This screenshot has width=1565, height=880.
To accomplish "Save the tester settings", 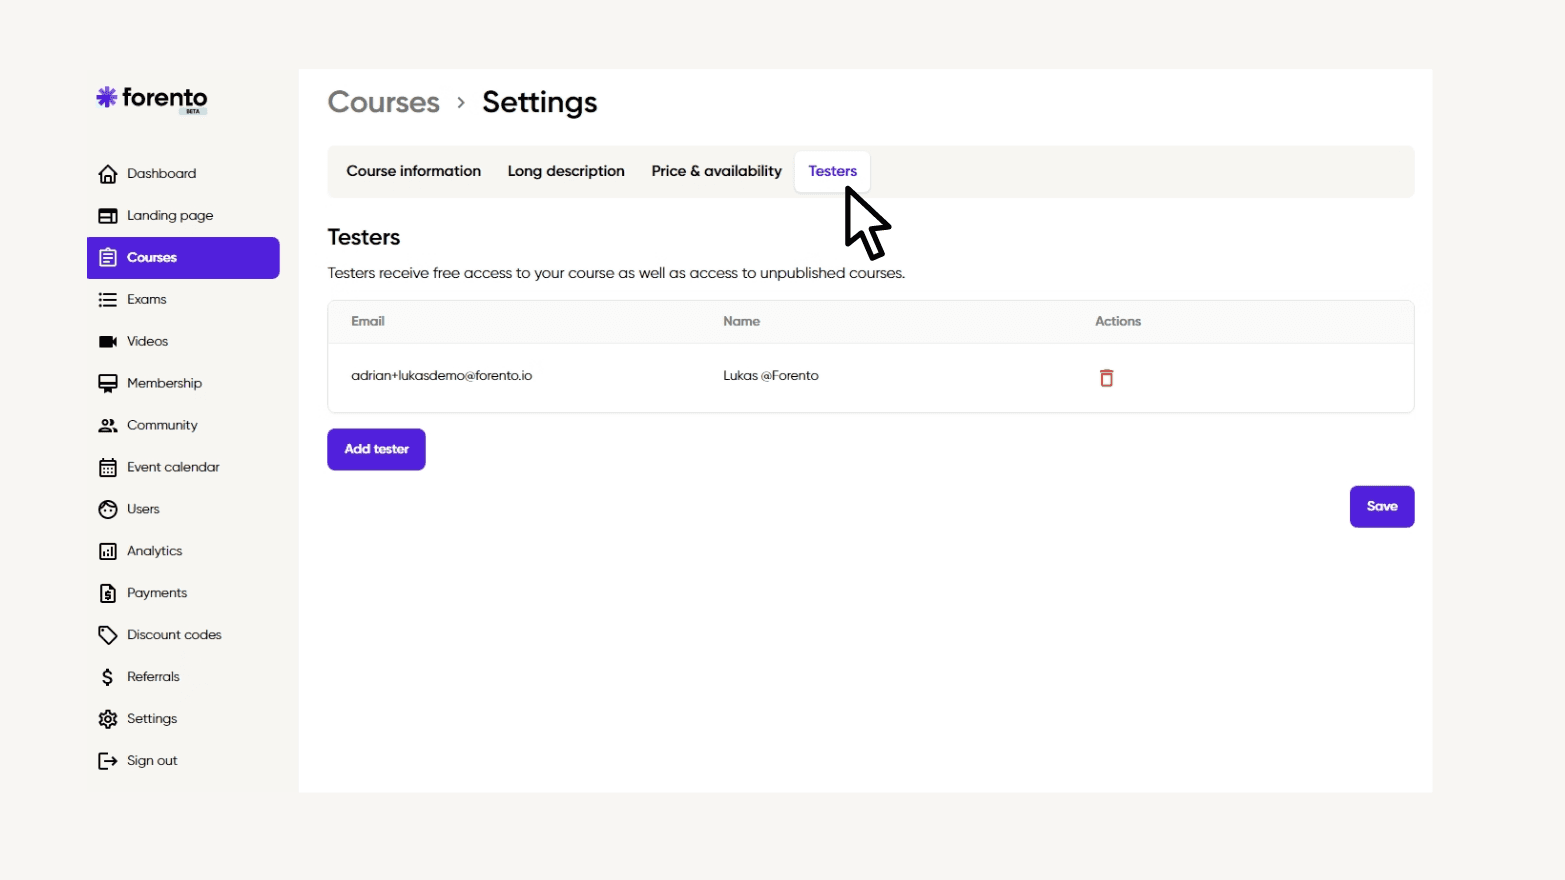I will 1382,507.
